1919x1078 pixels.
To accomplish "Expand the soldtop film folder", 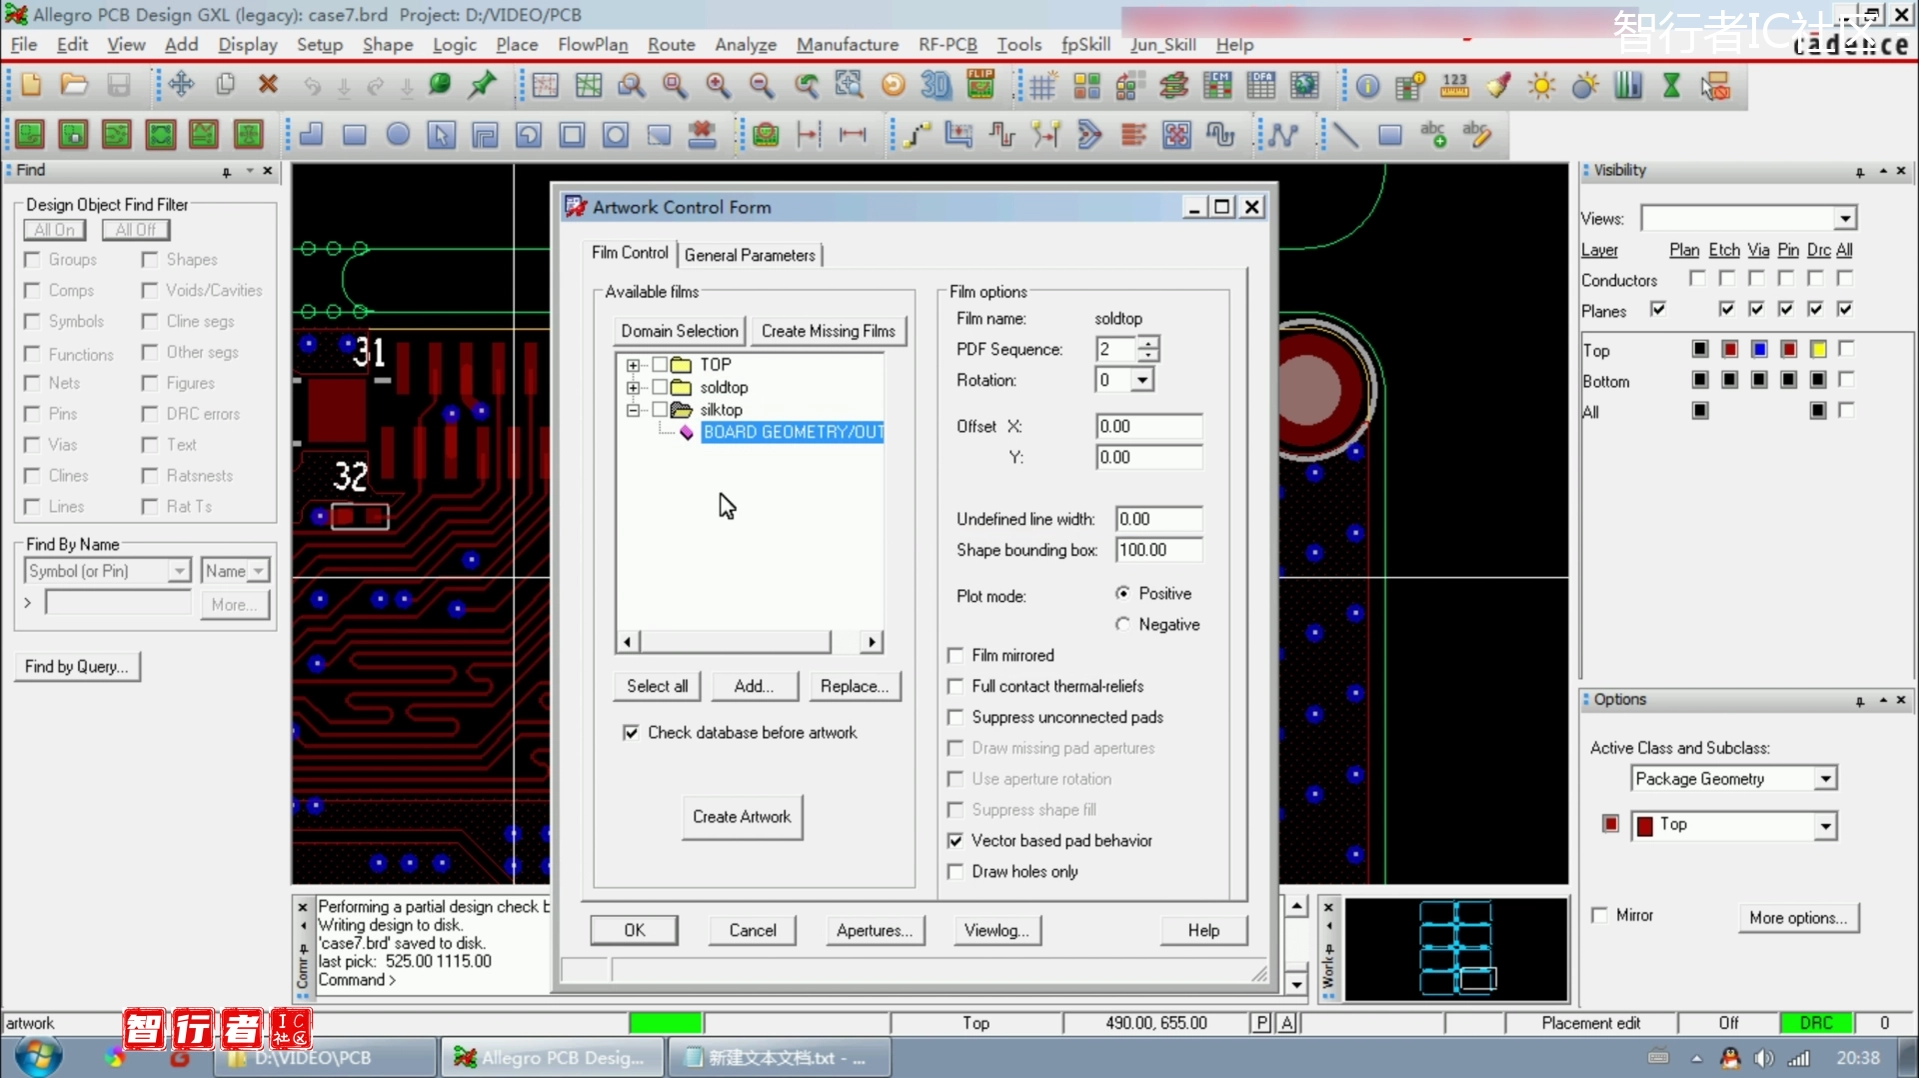I will pyautogui.click(x=633, y=387).
